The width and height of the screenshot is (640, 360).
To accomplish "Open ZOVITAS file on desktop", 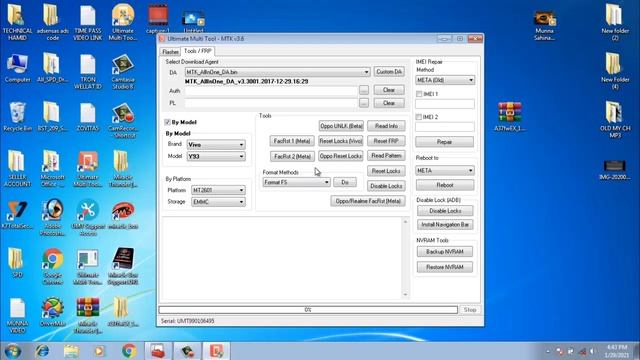I will [87, 117].
